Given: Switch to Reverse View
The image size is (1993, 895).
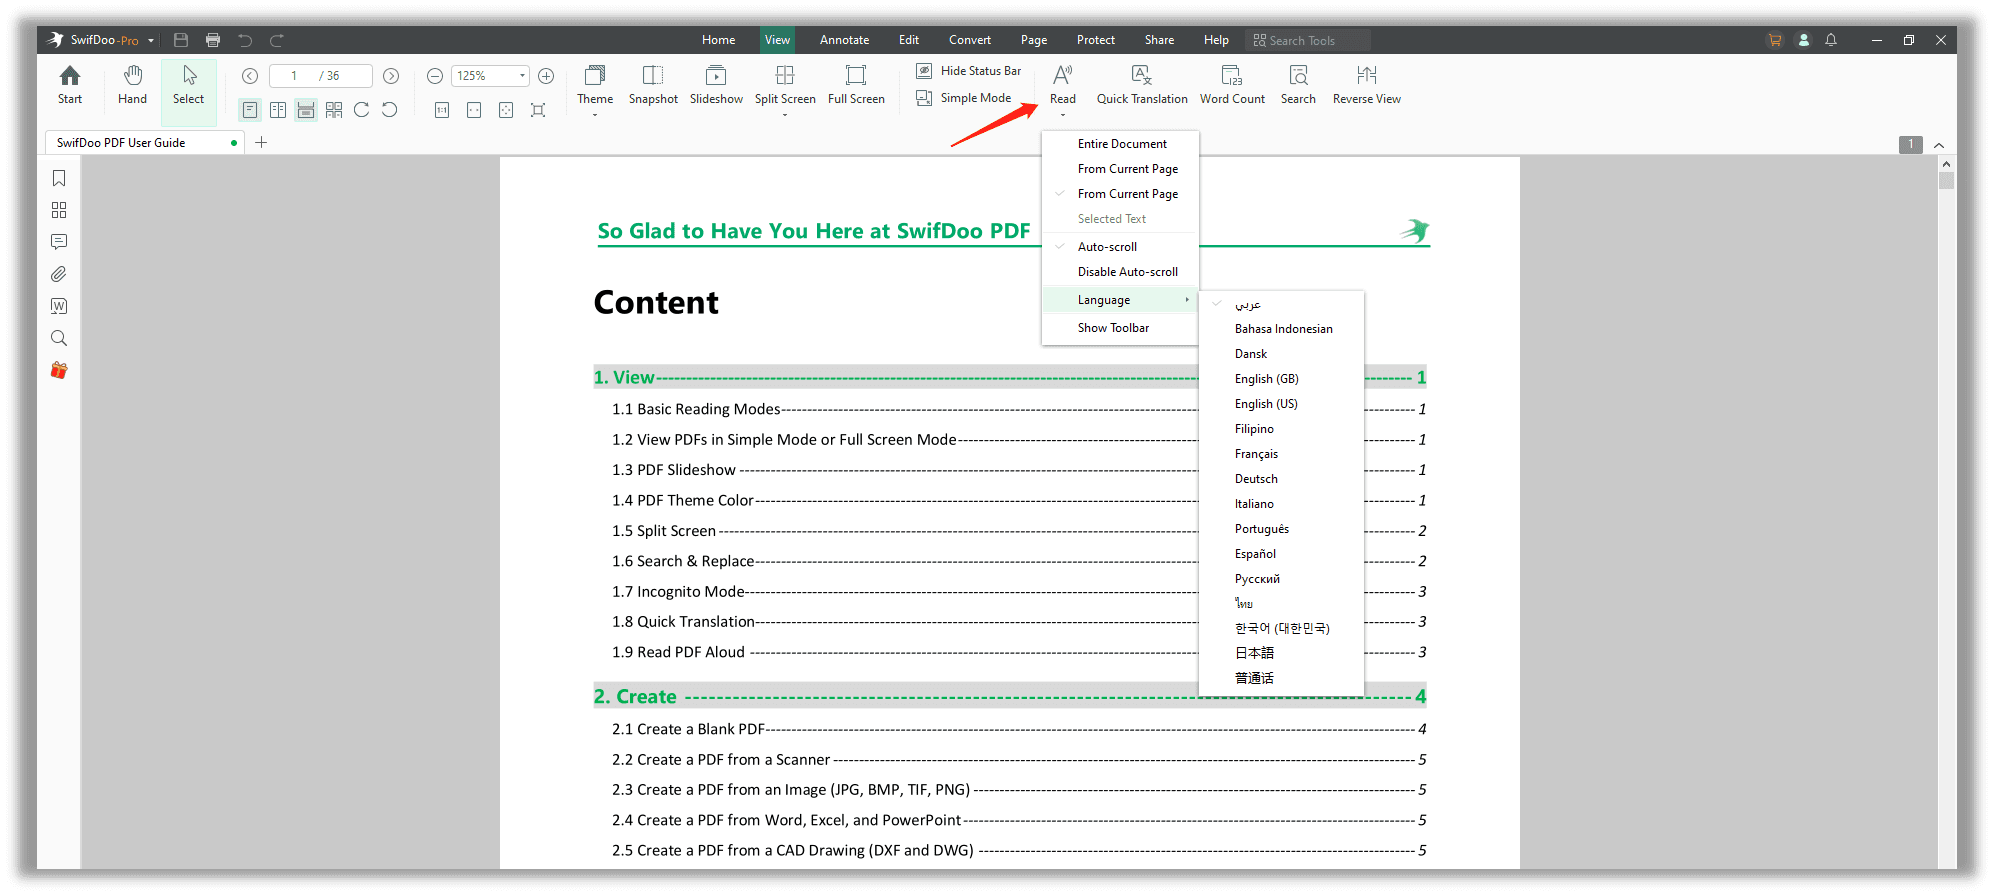Looking at the screenshot, I should [x=1366, y=85].
